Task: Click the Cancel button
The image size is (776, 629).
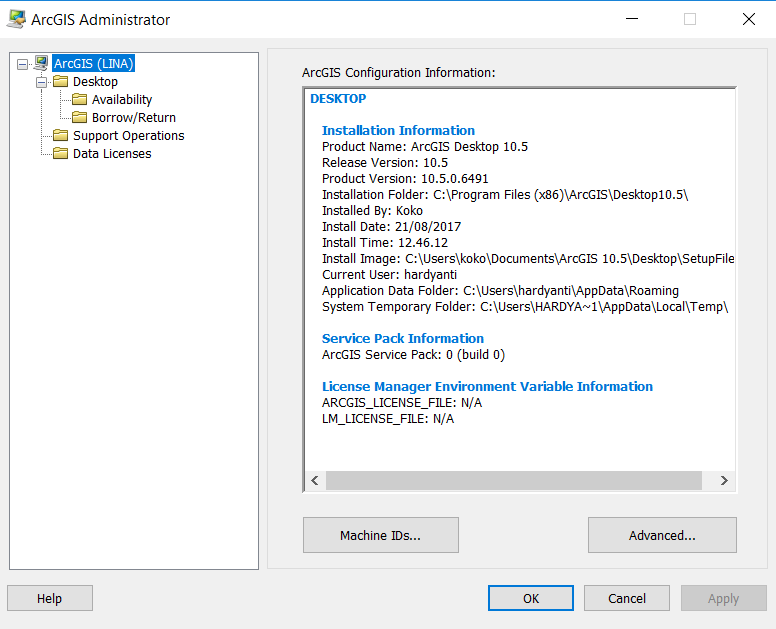Action: [627, 598]
